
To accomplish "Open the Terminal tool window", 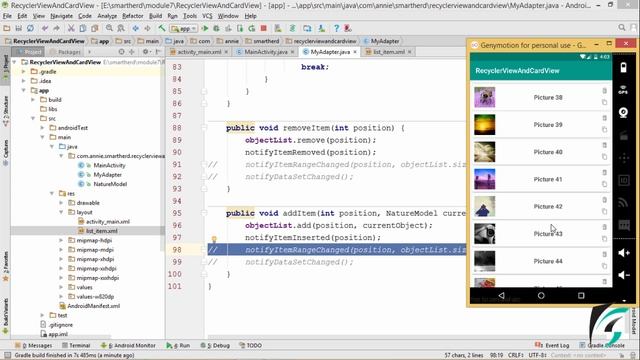I will [76, 345].
